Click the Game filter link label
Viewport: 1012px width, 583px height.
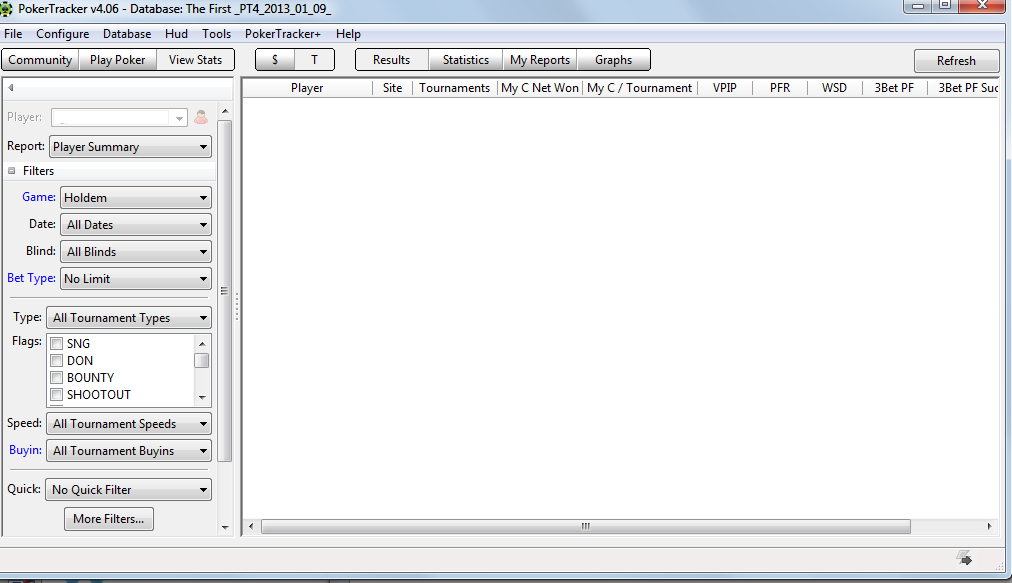coord(39,197)
